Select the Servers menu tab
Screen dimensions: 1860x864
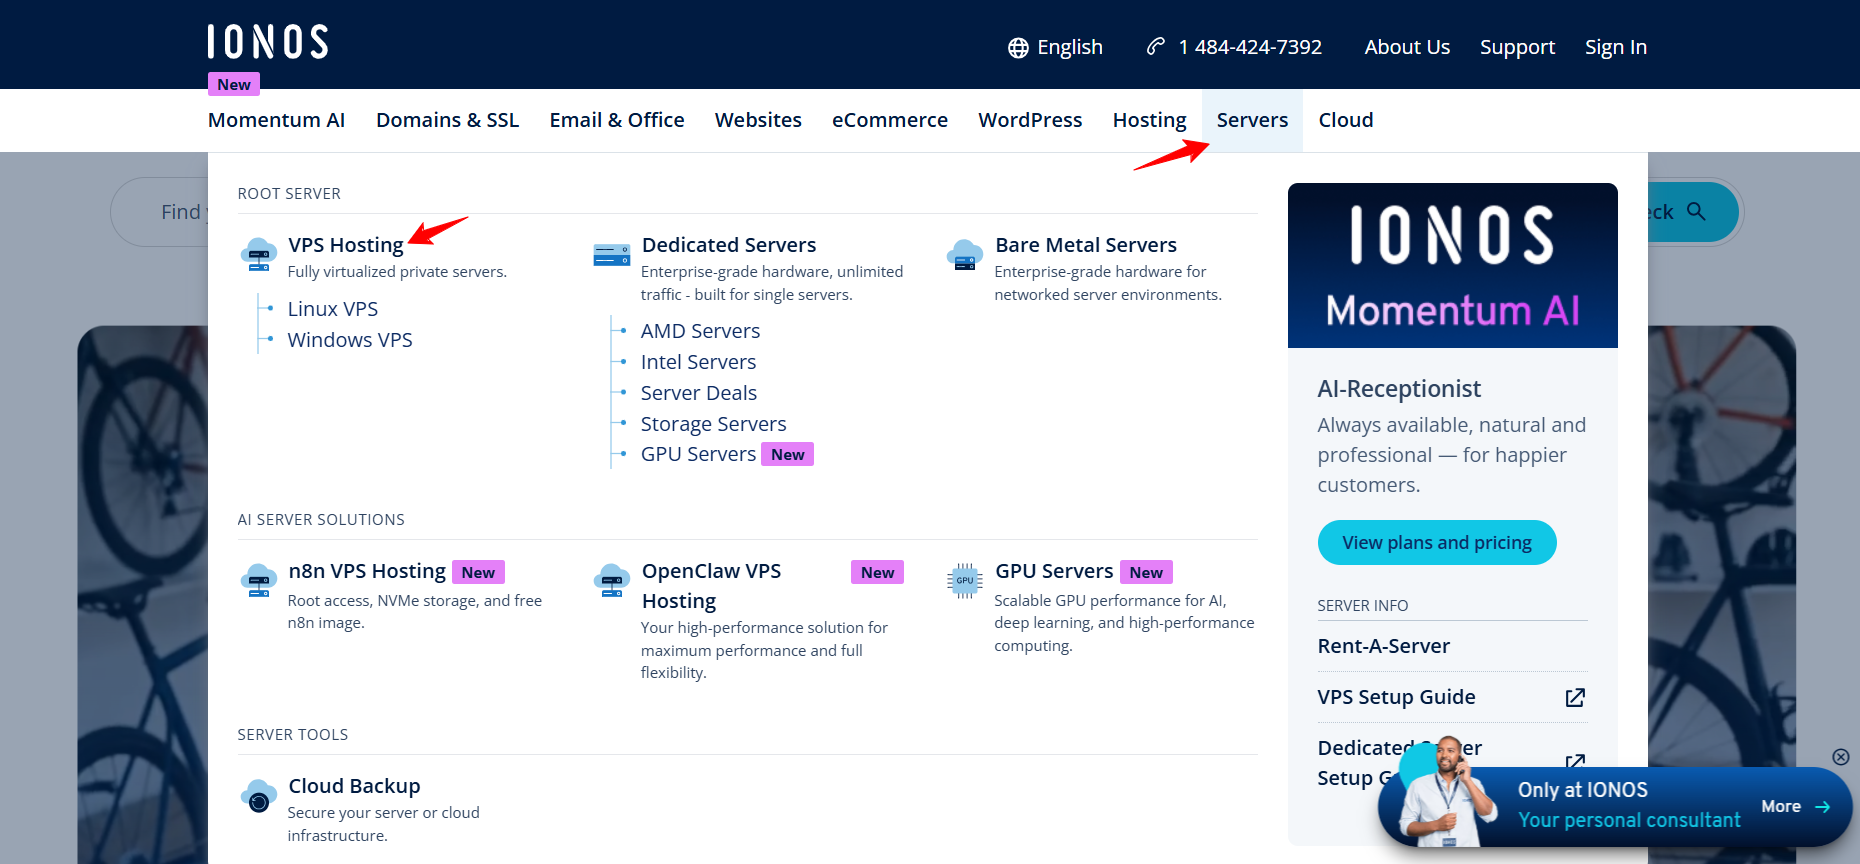[x=1252, y=120]
